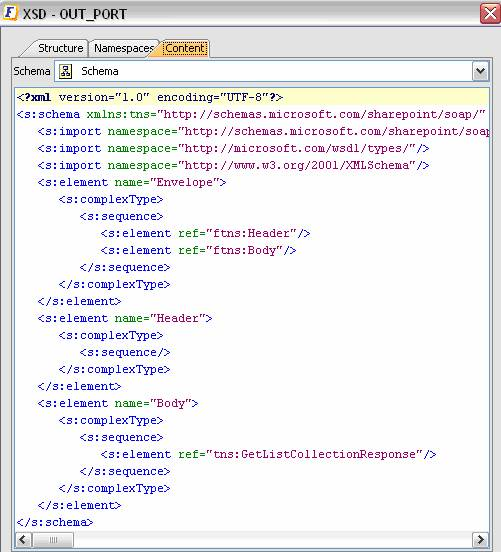Click the ref="ftns:Body" element line
The height and width of the screenshot is (552, 501).
tap(198, 250)
